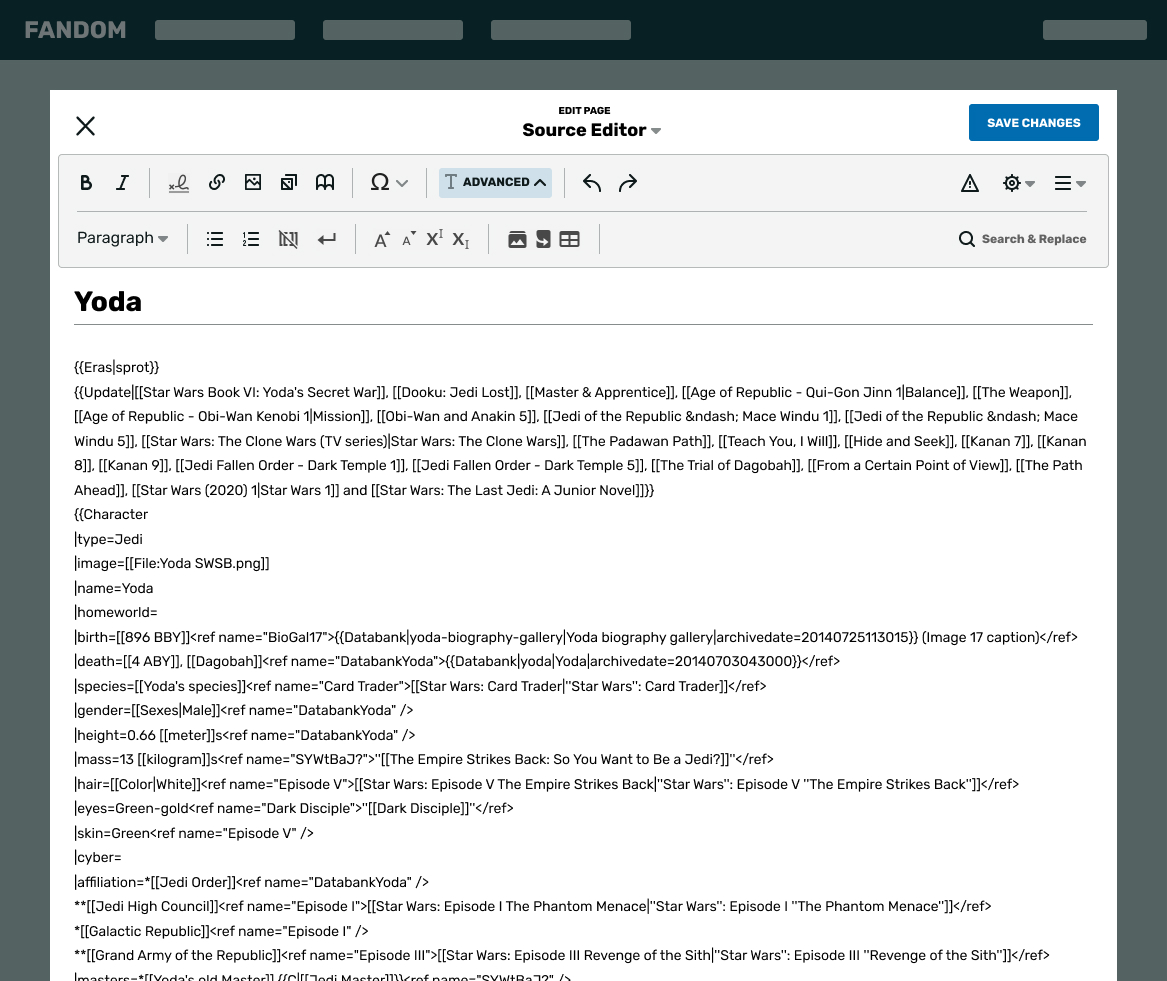Insert an image from toolbar top row

pos(253,182)
